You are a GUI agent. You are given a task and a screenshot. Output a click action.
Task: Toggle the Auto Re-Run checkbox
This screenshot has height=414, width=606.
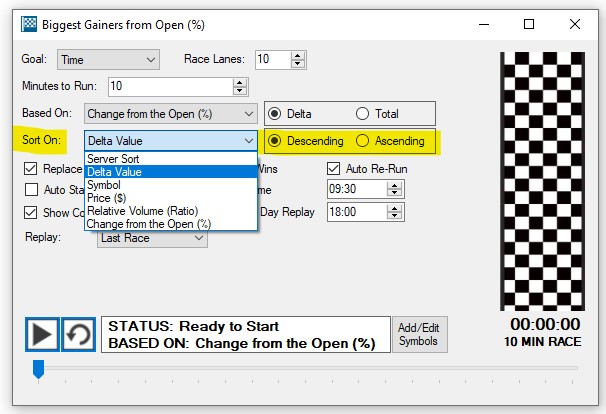pos(334,169)
